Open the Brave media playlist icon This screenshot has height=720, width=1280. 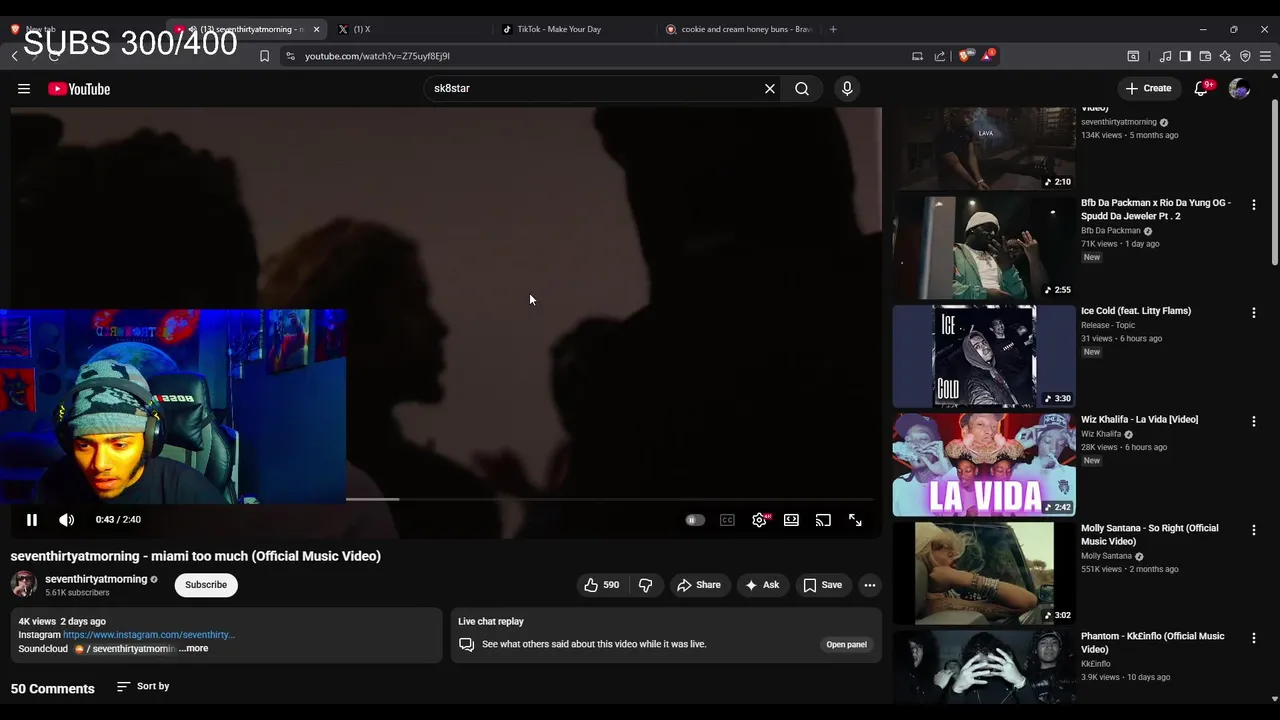click(x=1165, y=57)
